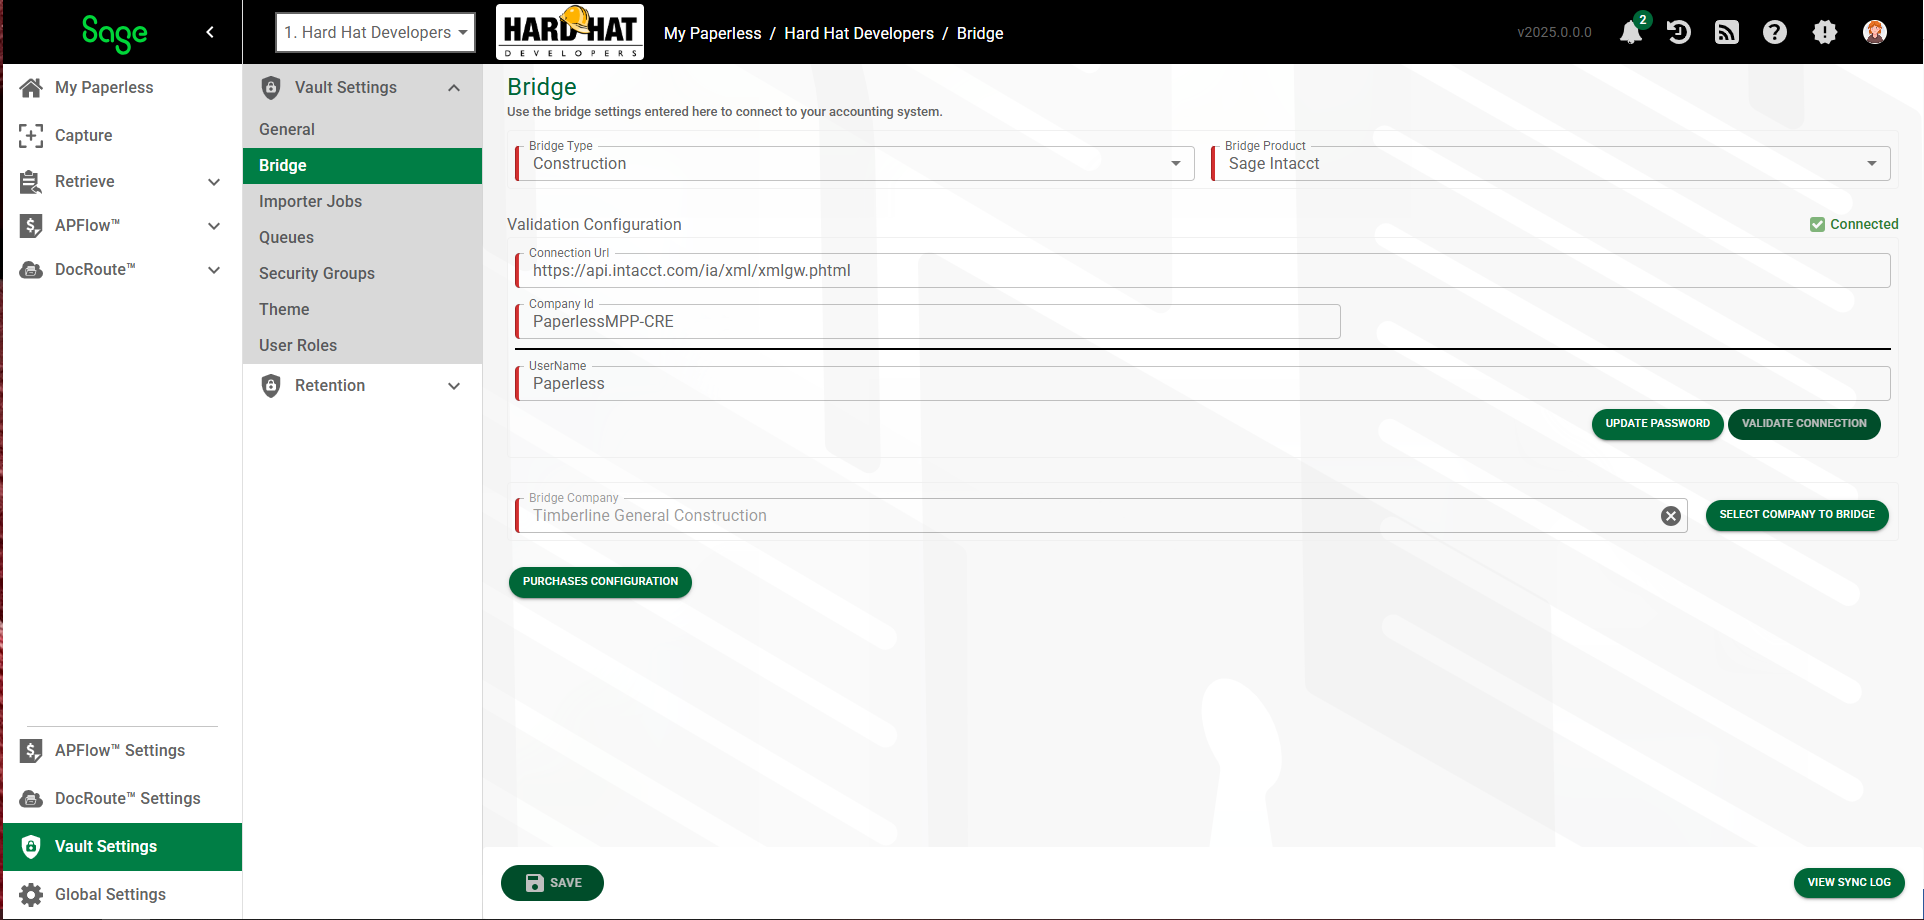Image resolution: width=1924 pixels, height=920 pixels.
Task: Open the RSS feed icon
Action: coord(1727,32)
